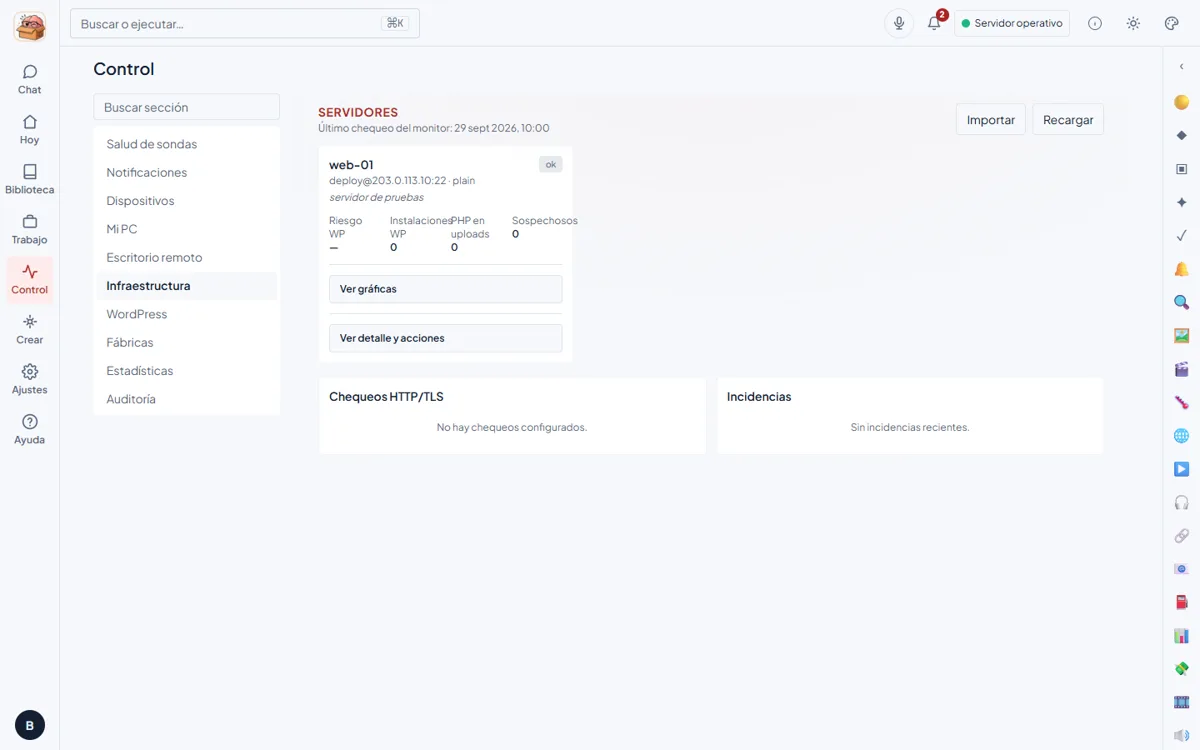Click the globe icon in right rail

1181,436
